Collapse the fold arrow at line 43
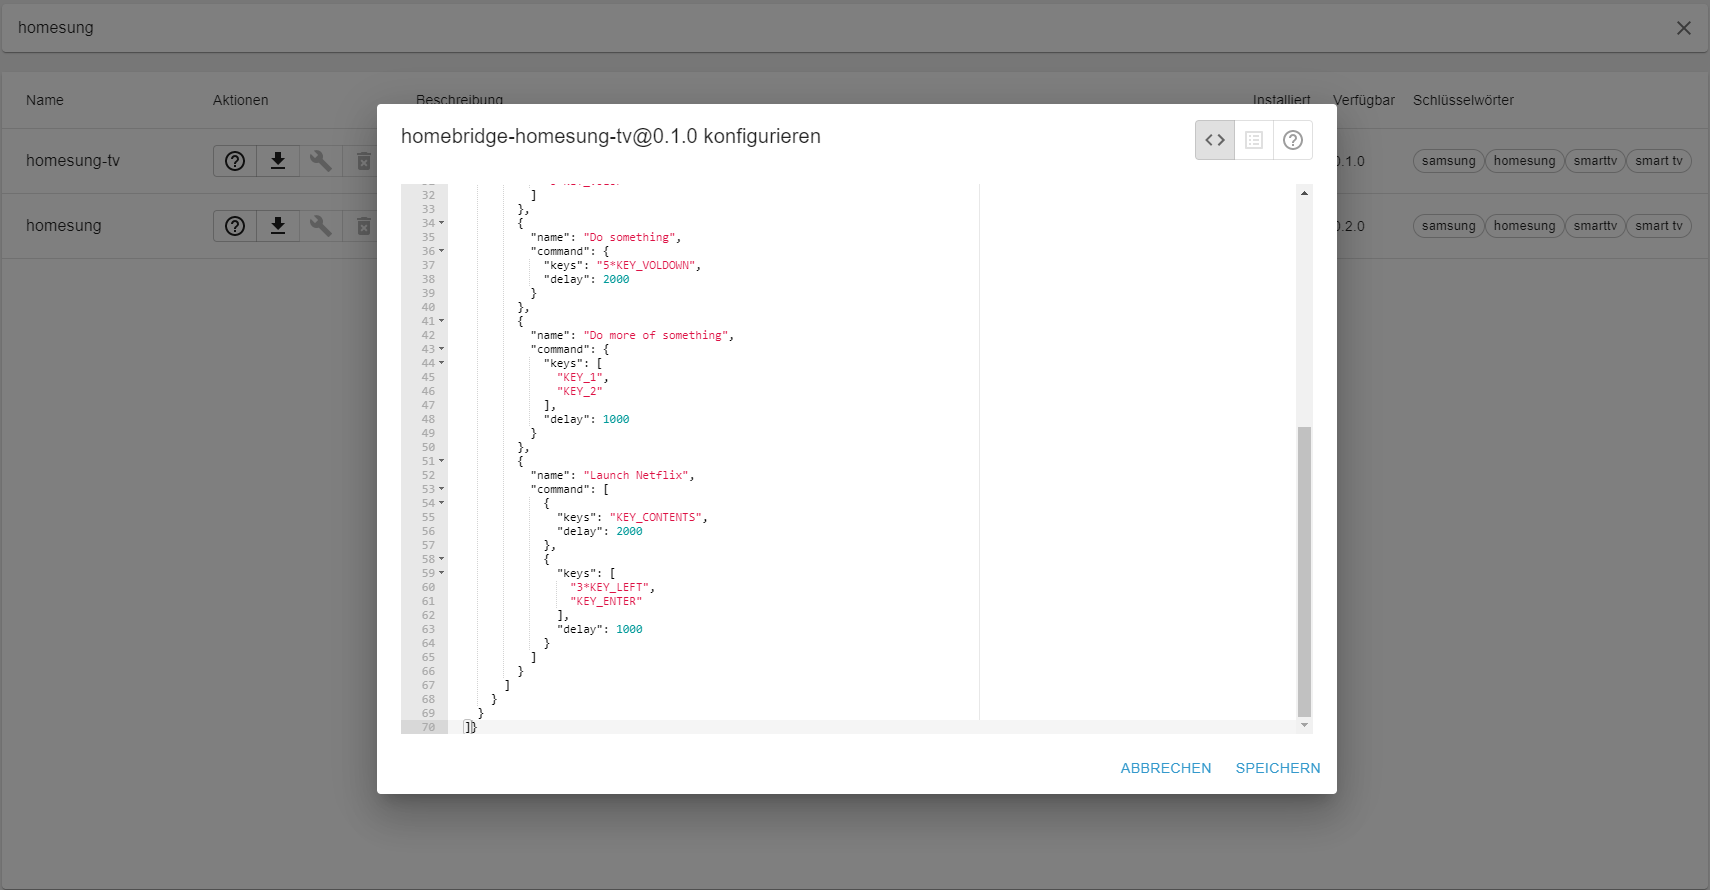 coord(442,349)
